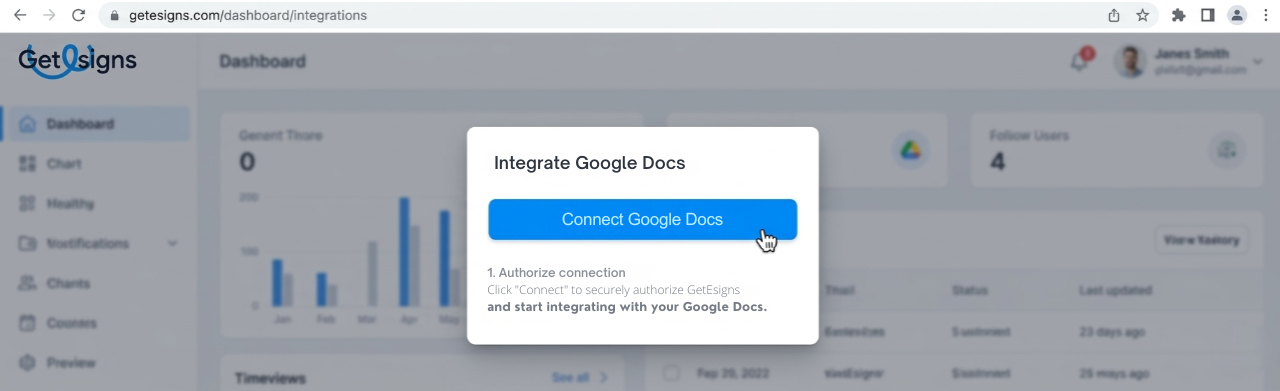This screenshot has width=1280, height=391.
Task: Click the Jan bar in the chart
Action: pyautogui.click(x=277, y=283)
